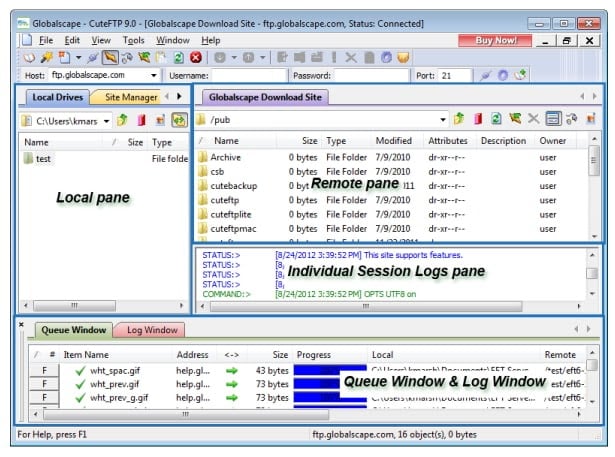Click the Password input field

pos(371,75)
